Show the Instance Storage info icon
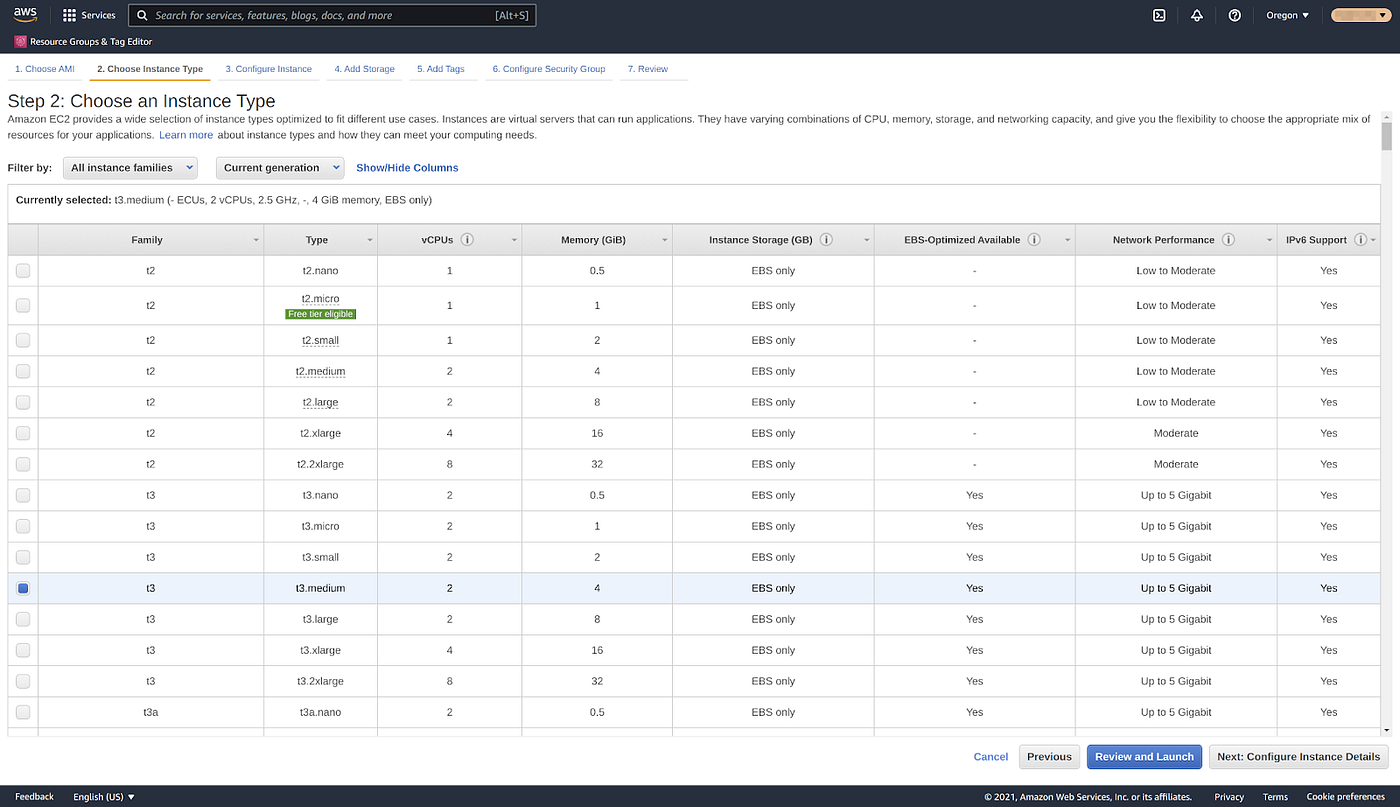The image size is (1400, 807). coord(827,240)
